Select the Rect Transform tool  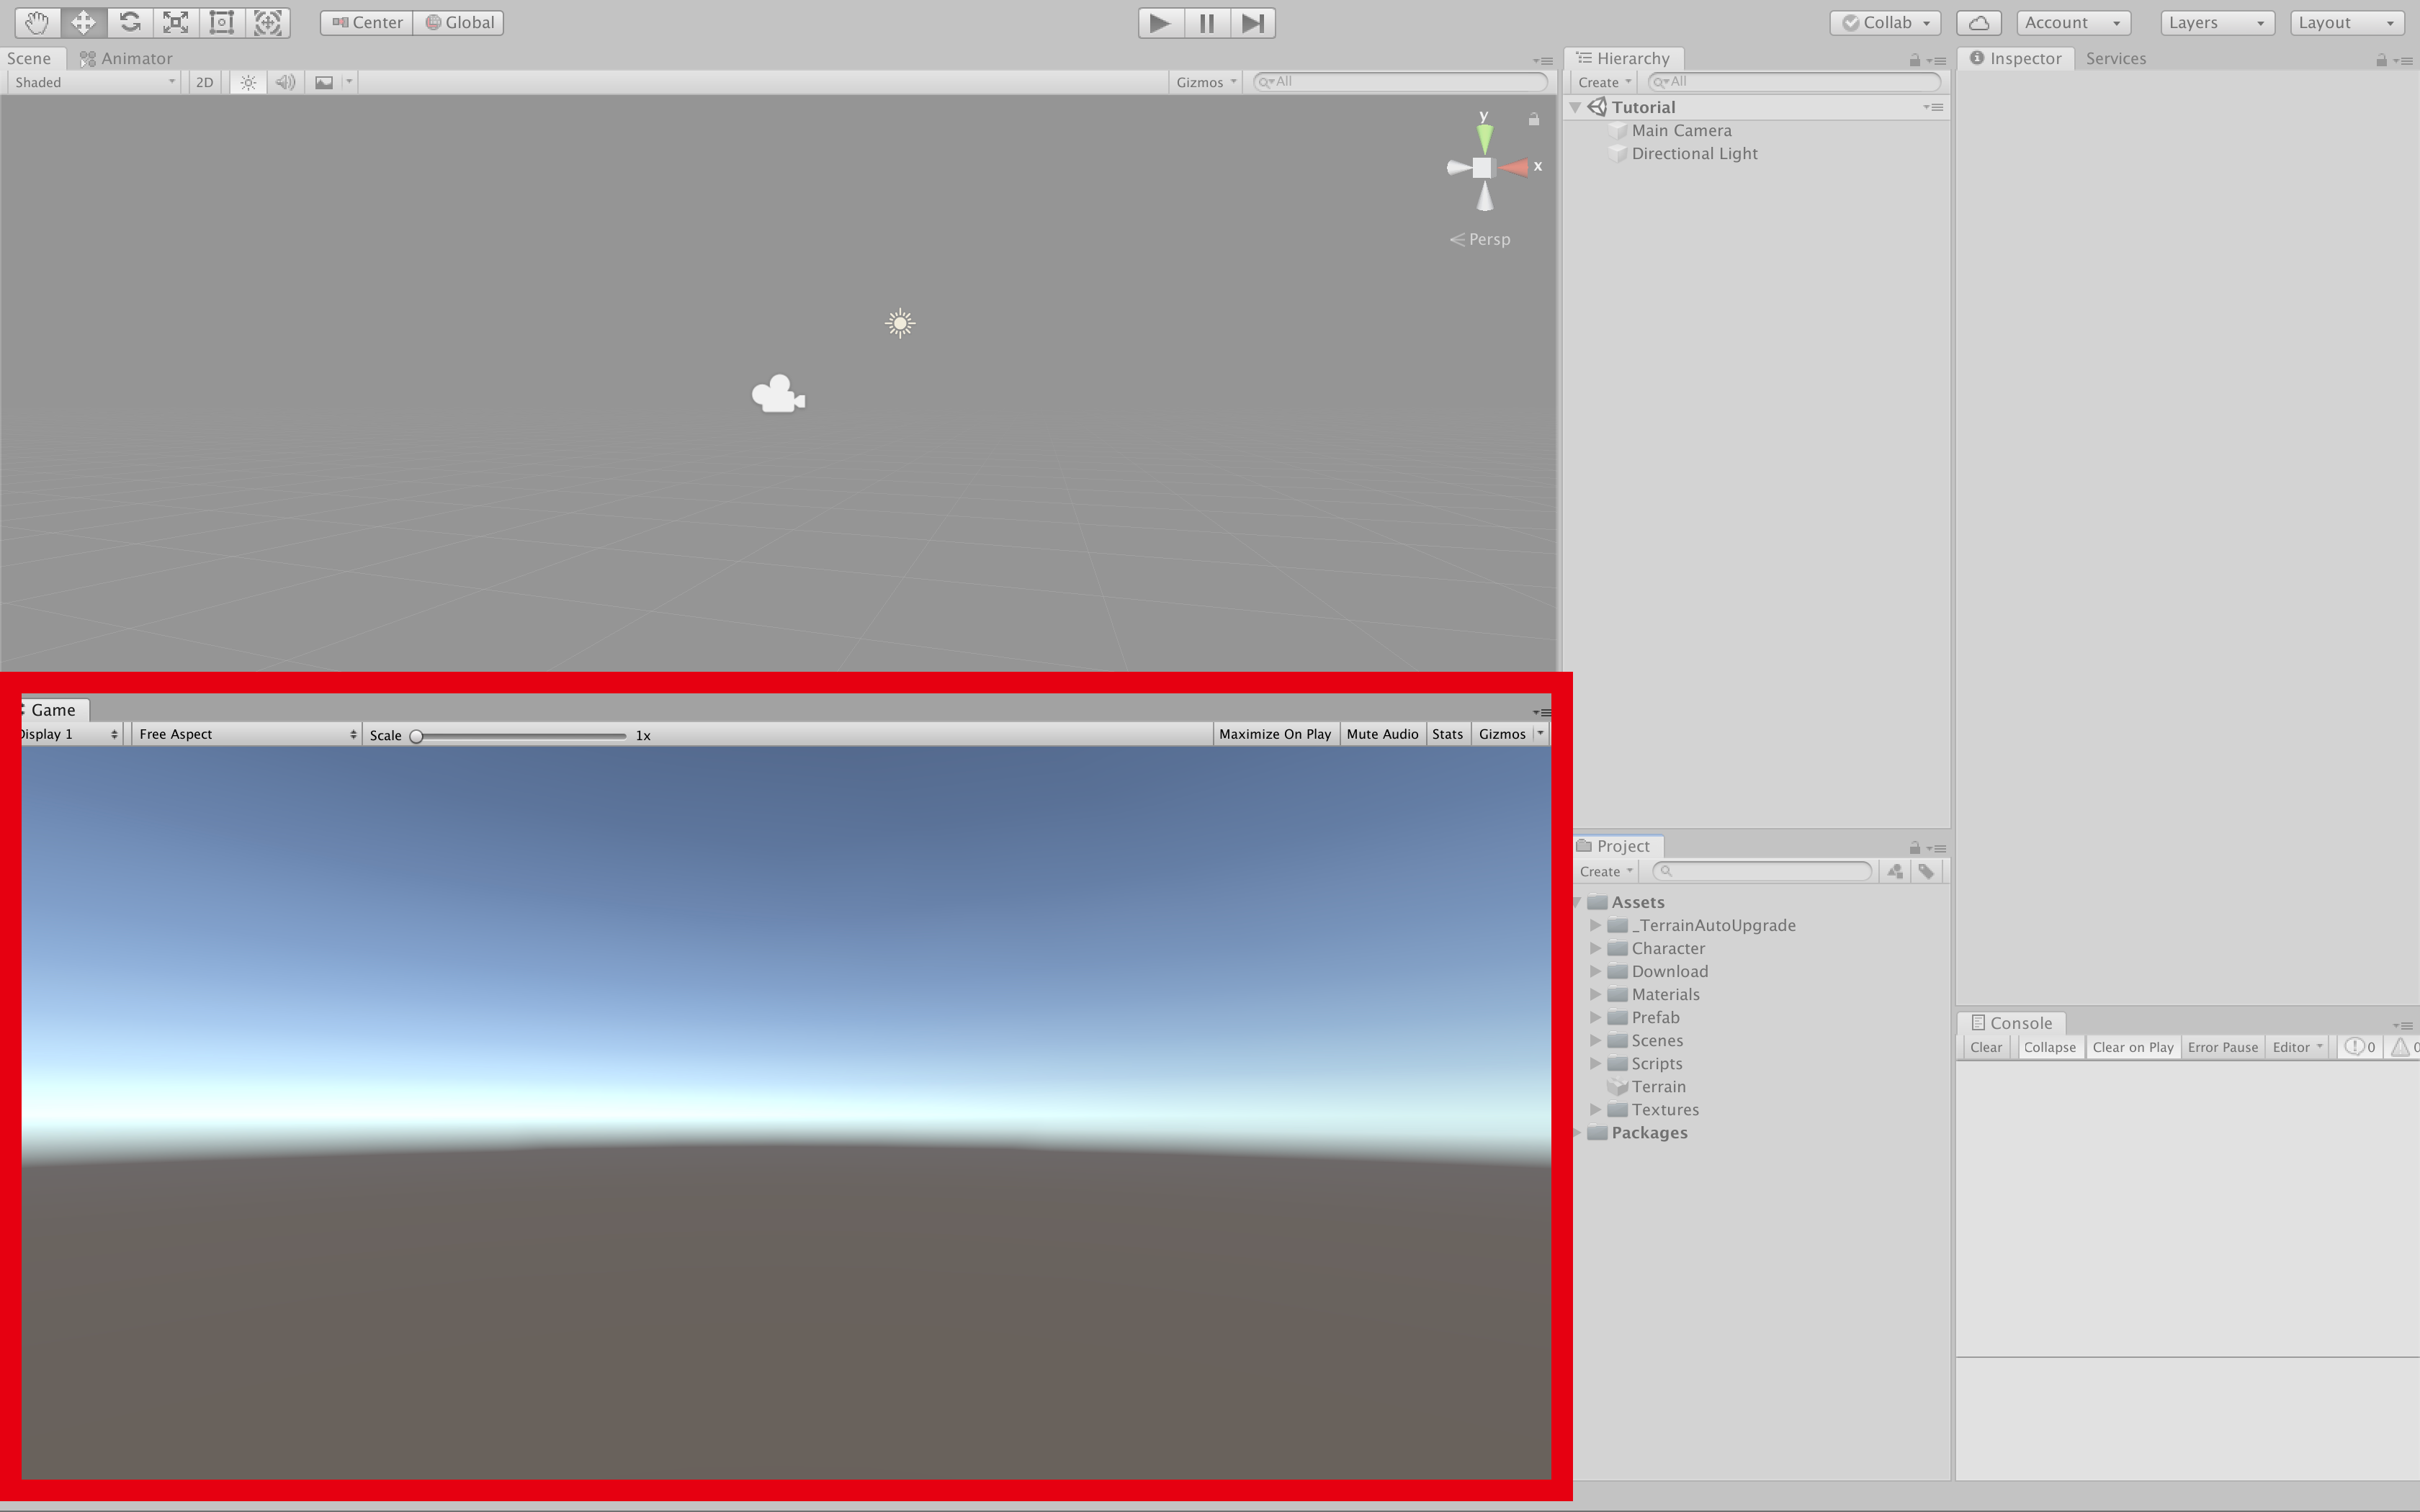[221, 22]
